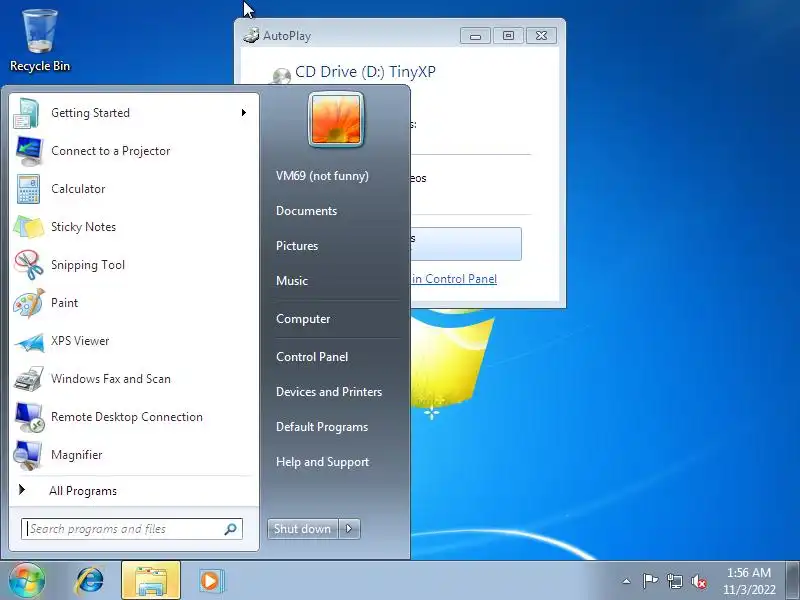Click the user account picture
The height and width of the screenshot is (600, 800).
pyautogui.click(x=336, y=120)
